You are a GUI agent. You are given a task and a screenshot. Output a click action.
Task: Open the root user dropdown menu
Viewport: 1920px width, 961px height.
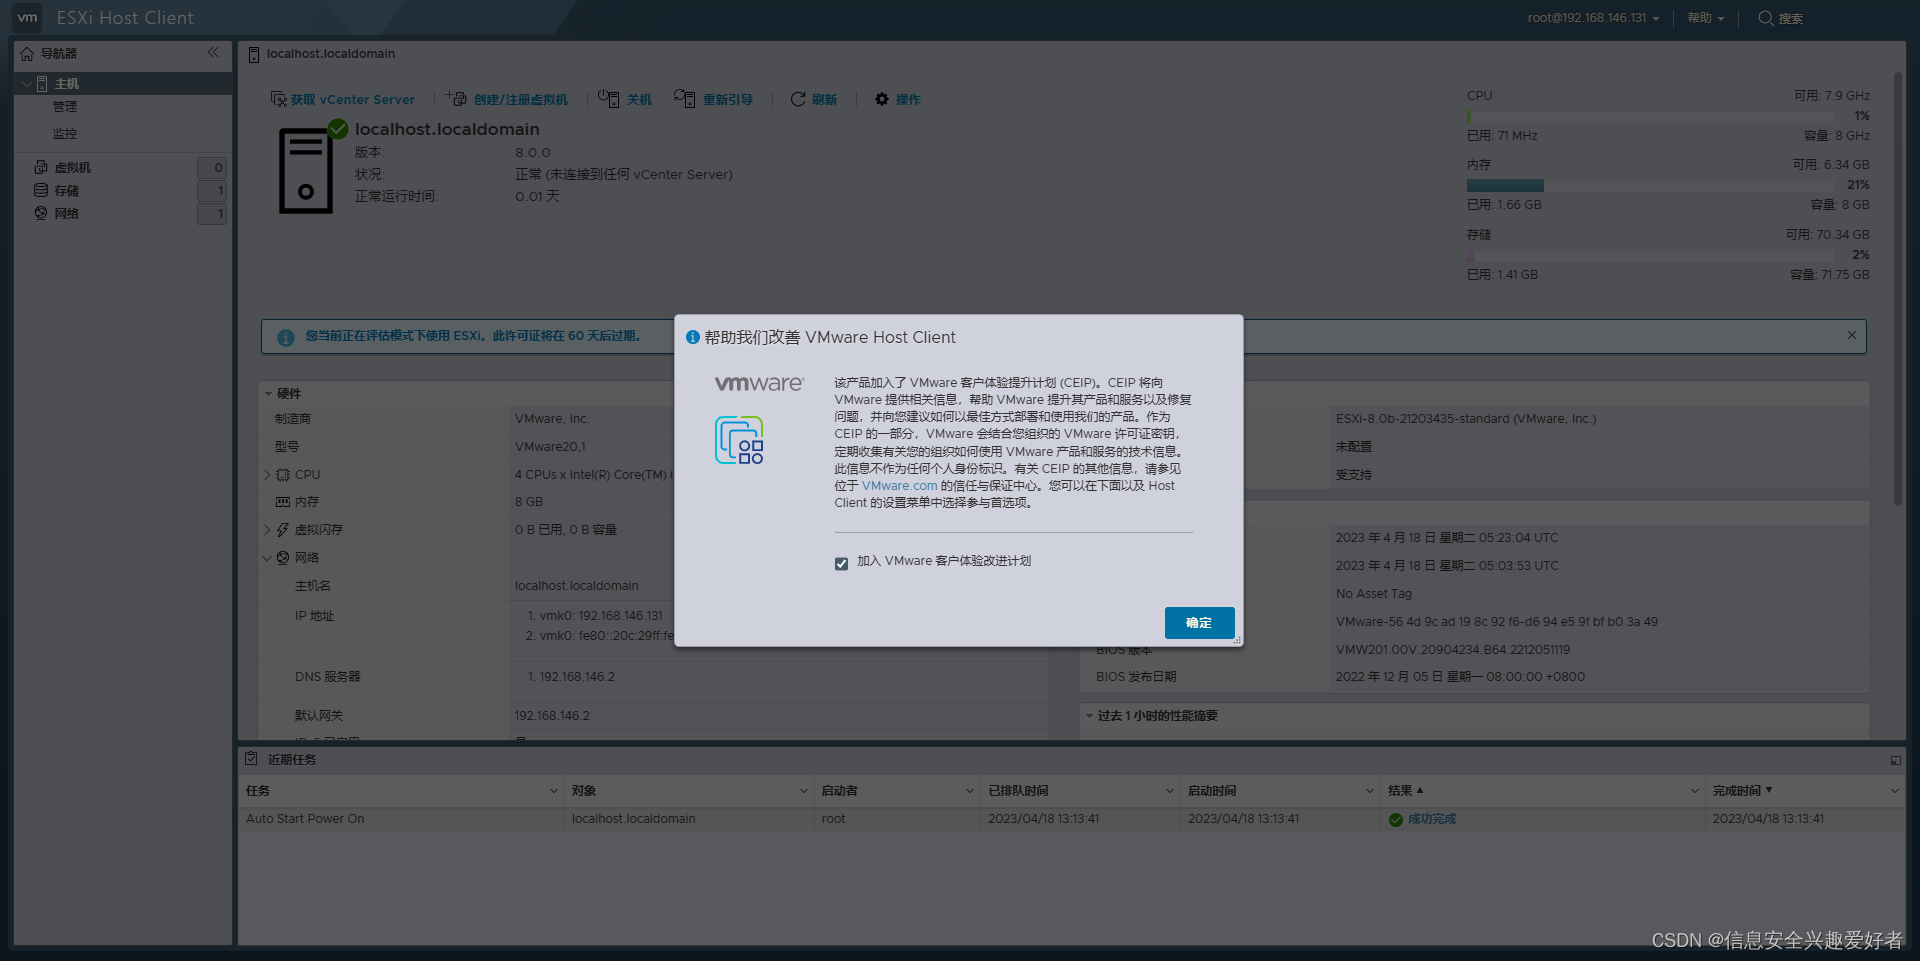pos(1593,18)
